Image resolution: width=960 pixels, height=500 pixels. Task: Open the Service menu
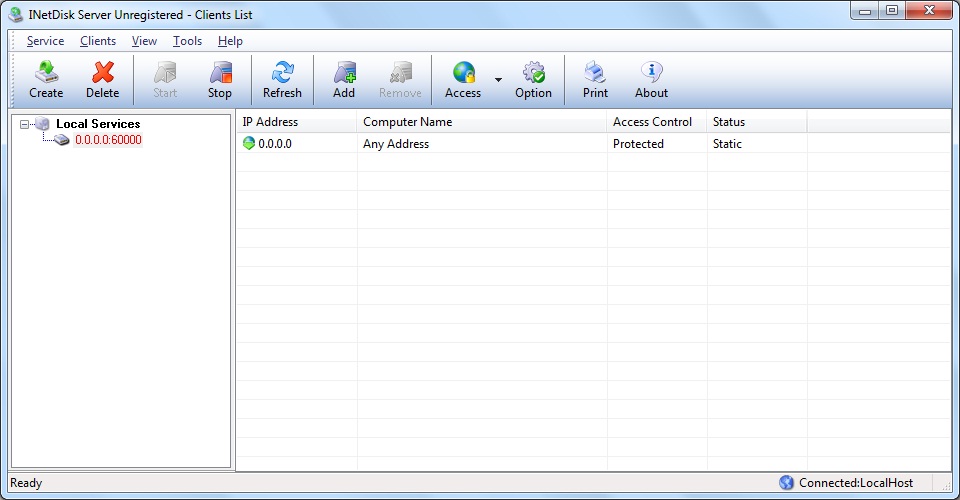point(45,41)
